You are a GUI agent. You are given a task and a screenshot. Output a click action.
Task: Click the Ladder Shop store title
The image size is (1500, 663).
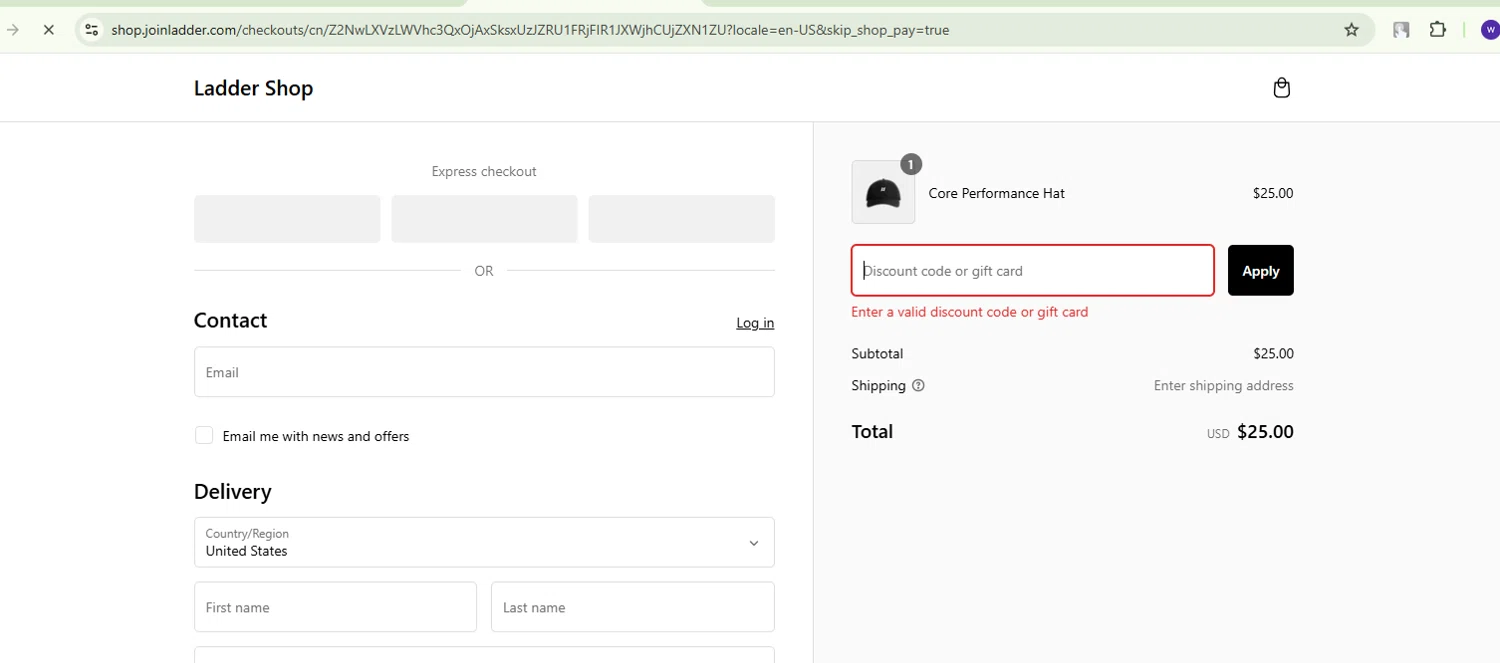253,88
